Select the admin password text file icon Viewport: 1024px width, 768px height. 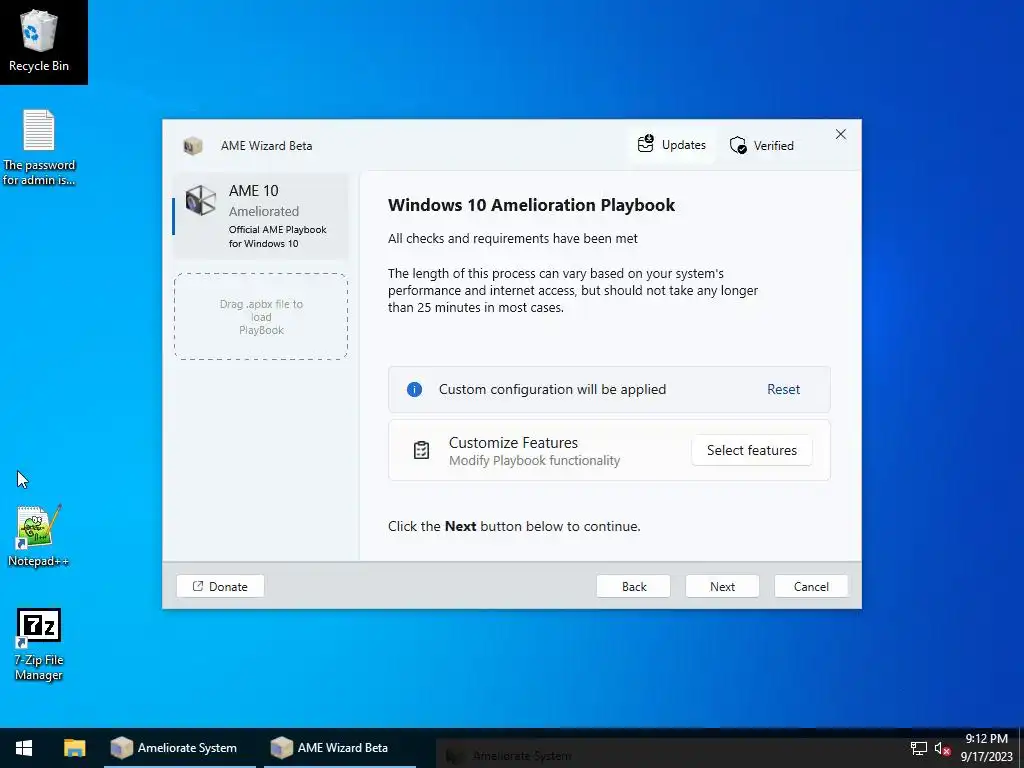click(x=39, y=147)
